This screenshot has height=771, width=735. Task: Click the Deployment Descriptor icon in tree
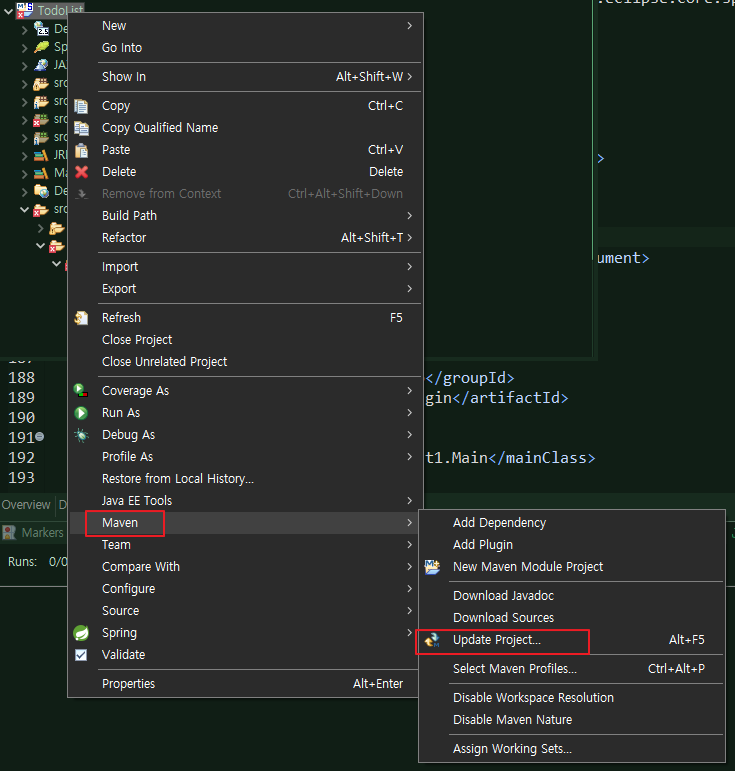click(x=41, y=29)
